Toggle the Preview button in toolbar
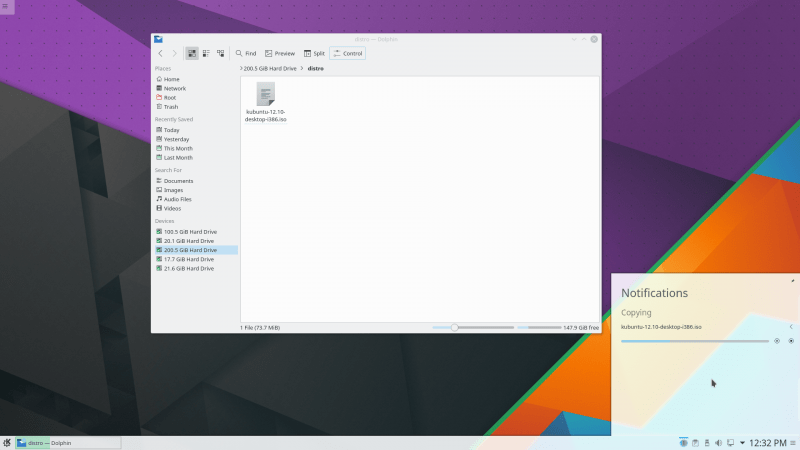 click(280, 53)
